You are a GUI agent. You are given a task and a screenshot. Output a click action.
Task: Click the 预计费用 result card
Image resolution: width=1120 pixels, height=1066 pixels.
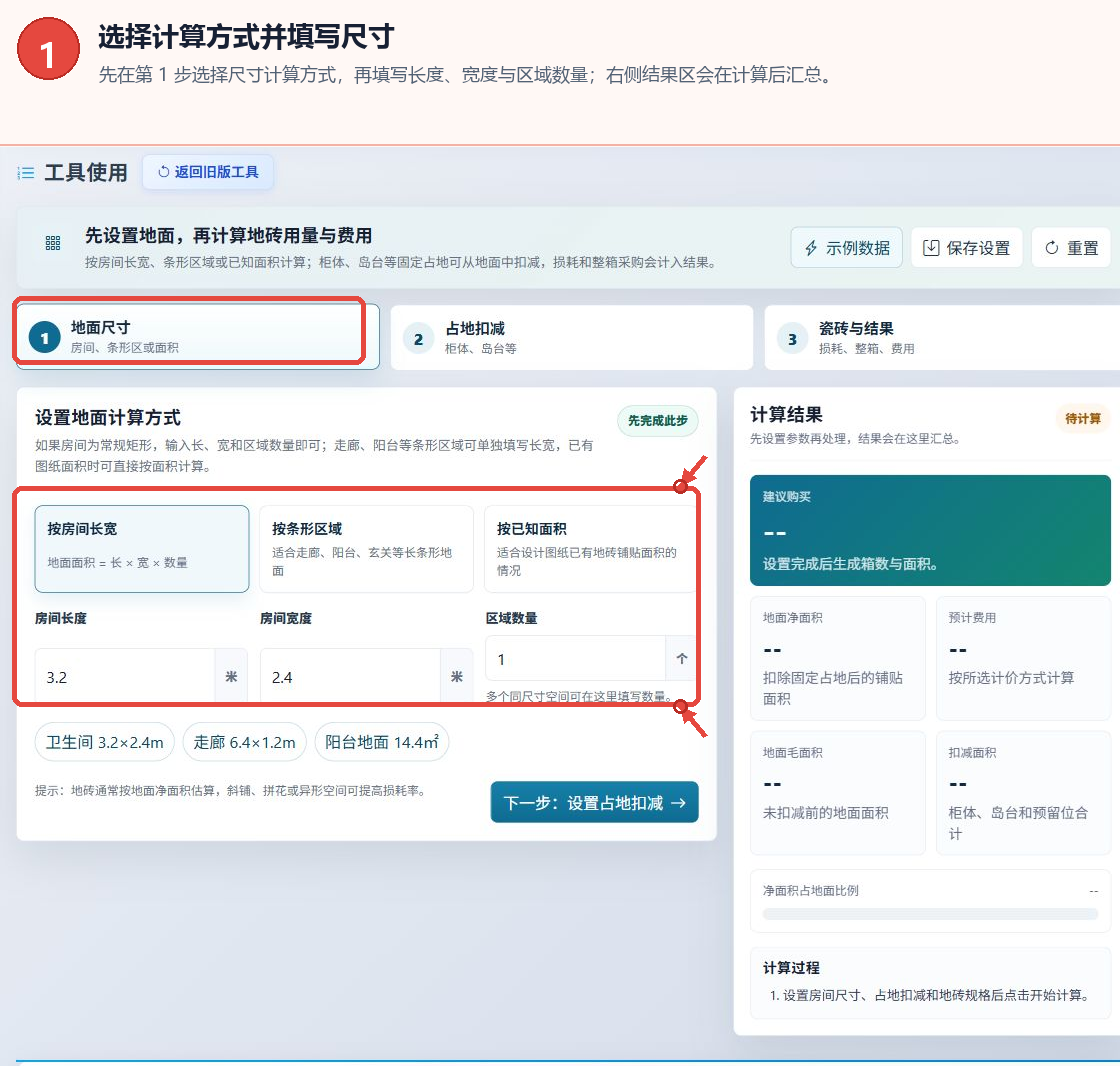(1024, 658)
